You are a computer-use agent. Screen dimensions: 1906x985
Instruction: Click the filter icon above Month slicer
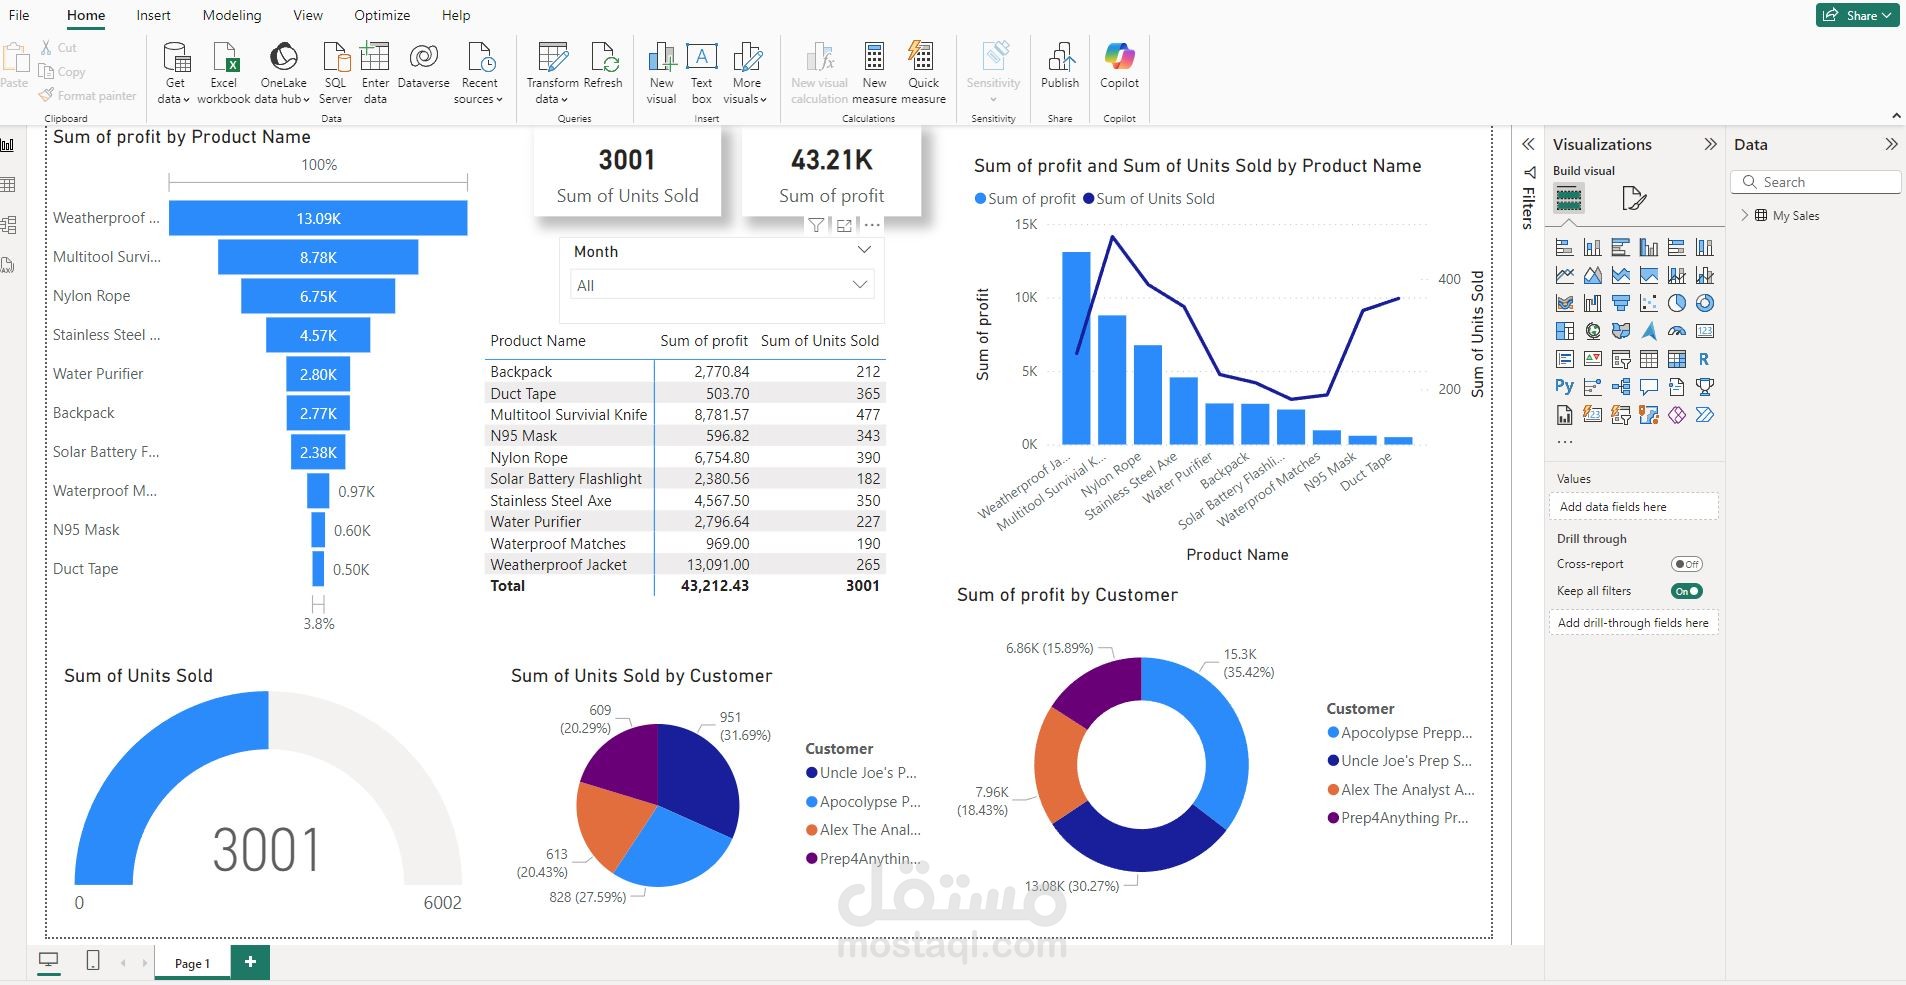pyautogui.click(x=817, y=226)
